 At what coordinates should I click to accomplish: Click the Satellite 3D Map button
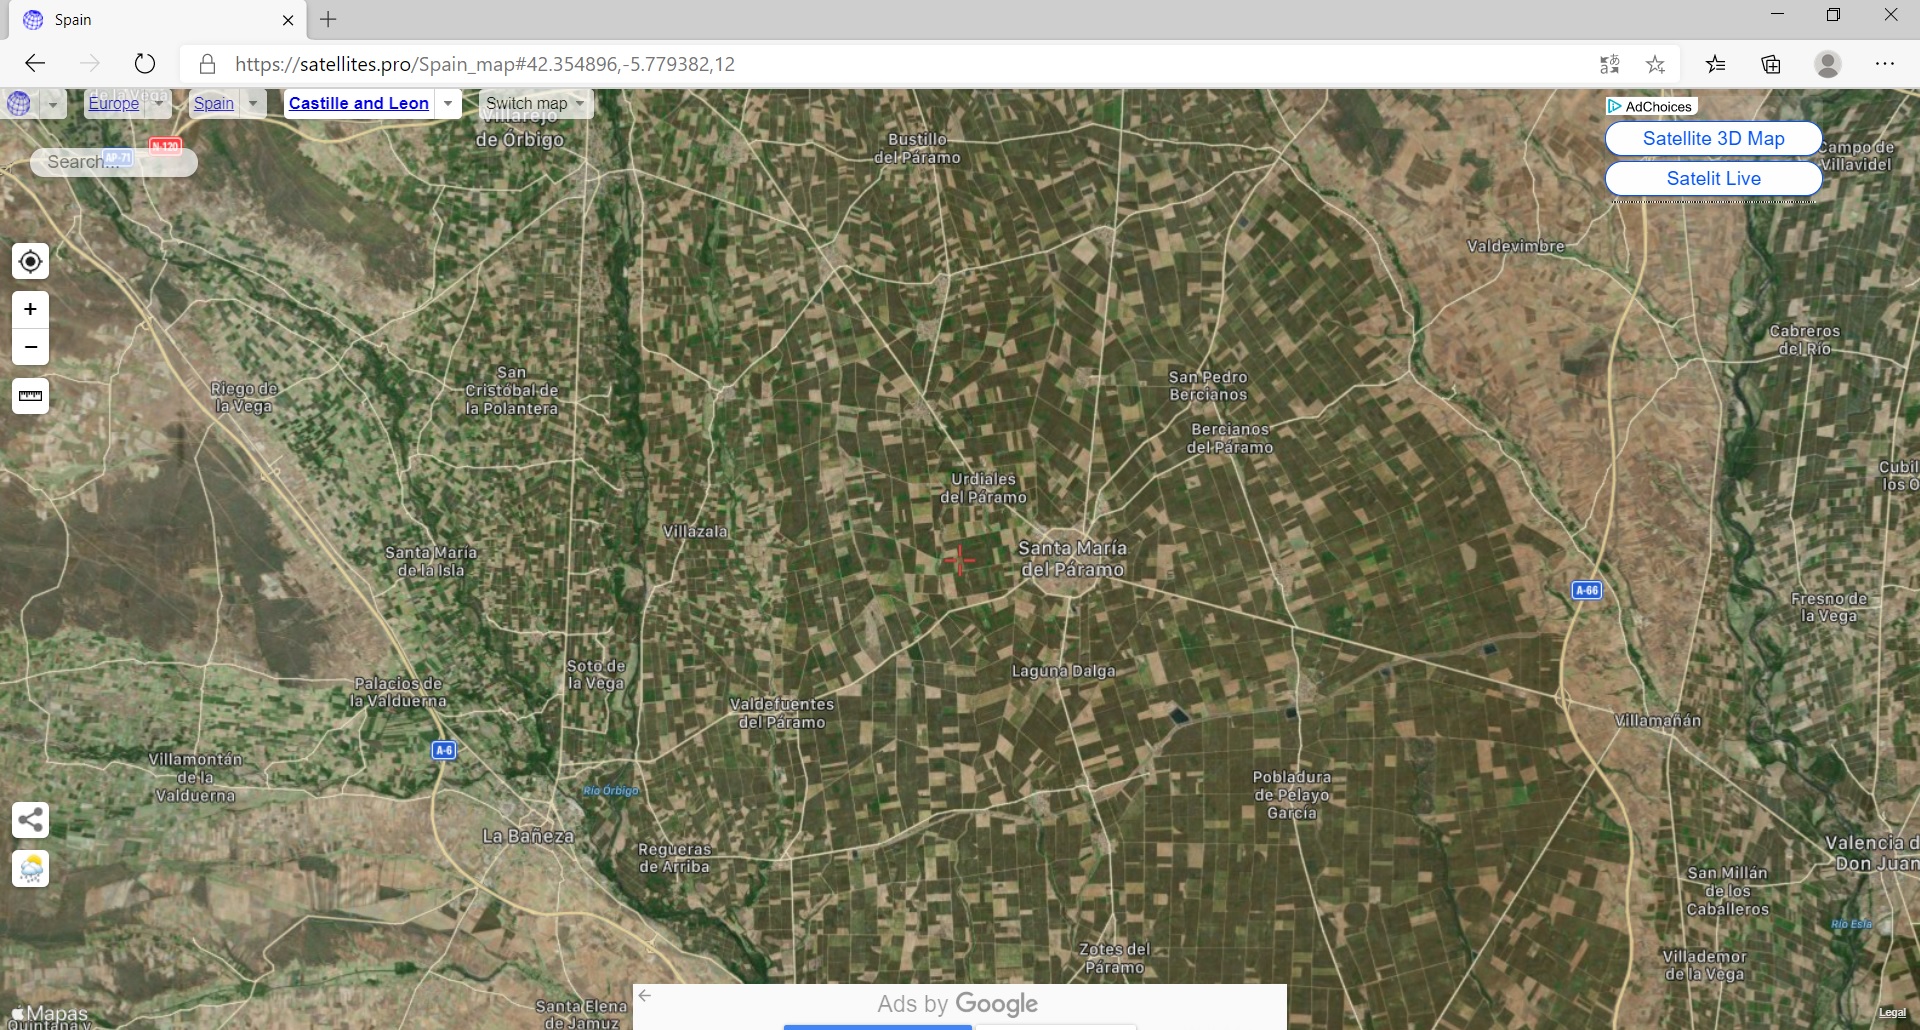pyautogui.click(x=1713, y=139)
